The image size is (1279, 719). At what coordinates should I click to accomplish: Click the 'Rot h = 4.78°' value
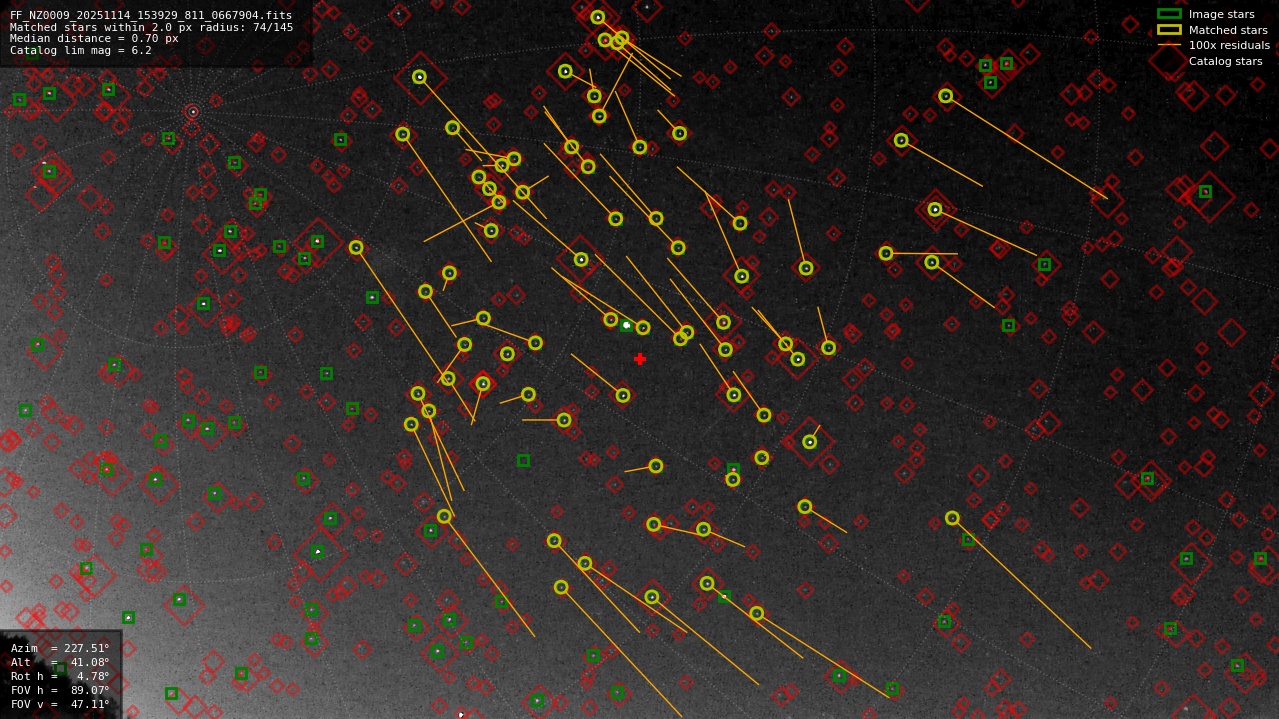click(60, 676)
